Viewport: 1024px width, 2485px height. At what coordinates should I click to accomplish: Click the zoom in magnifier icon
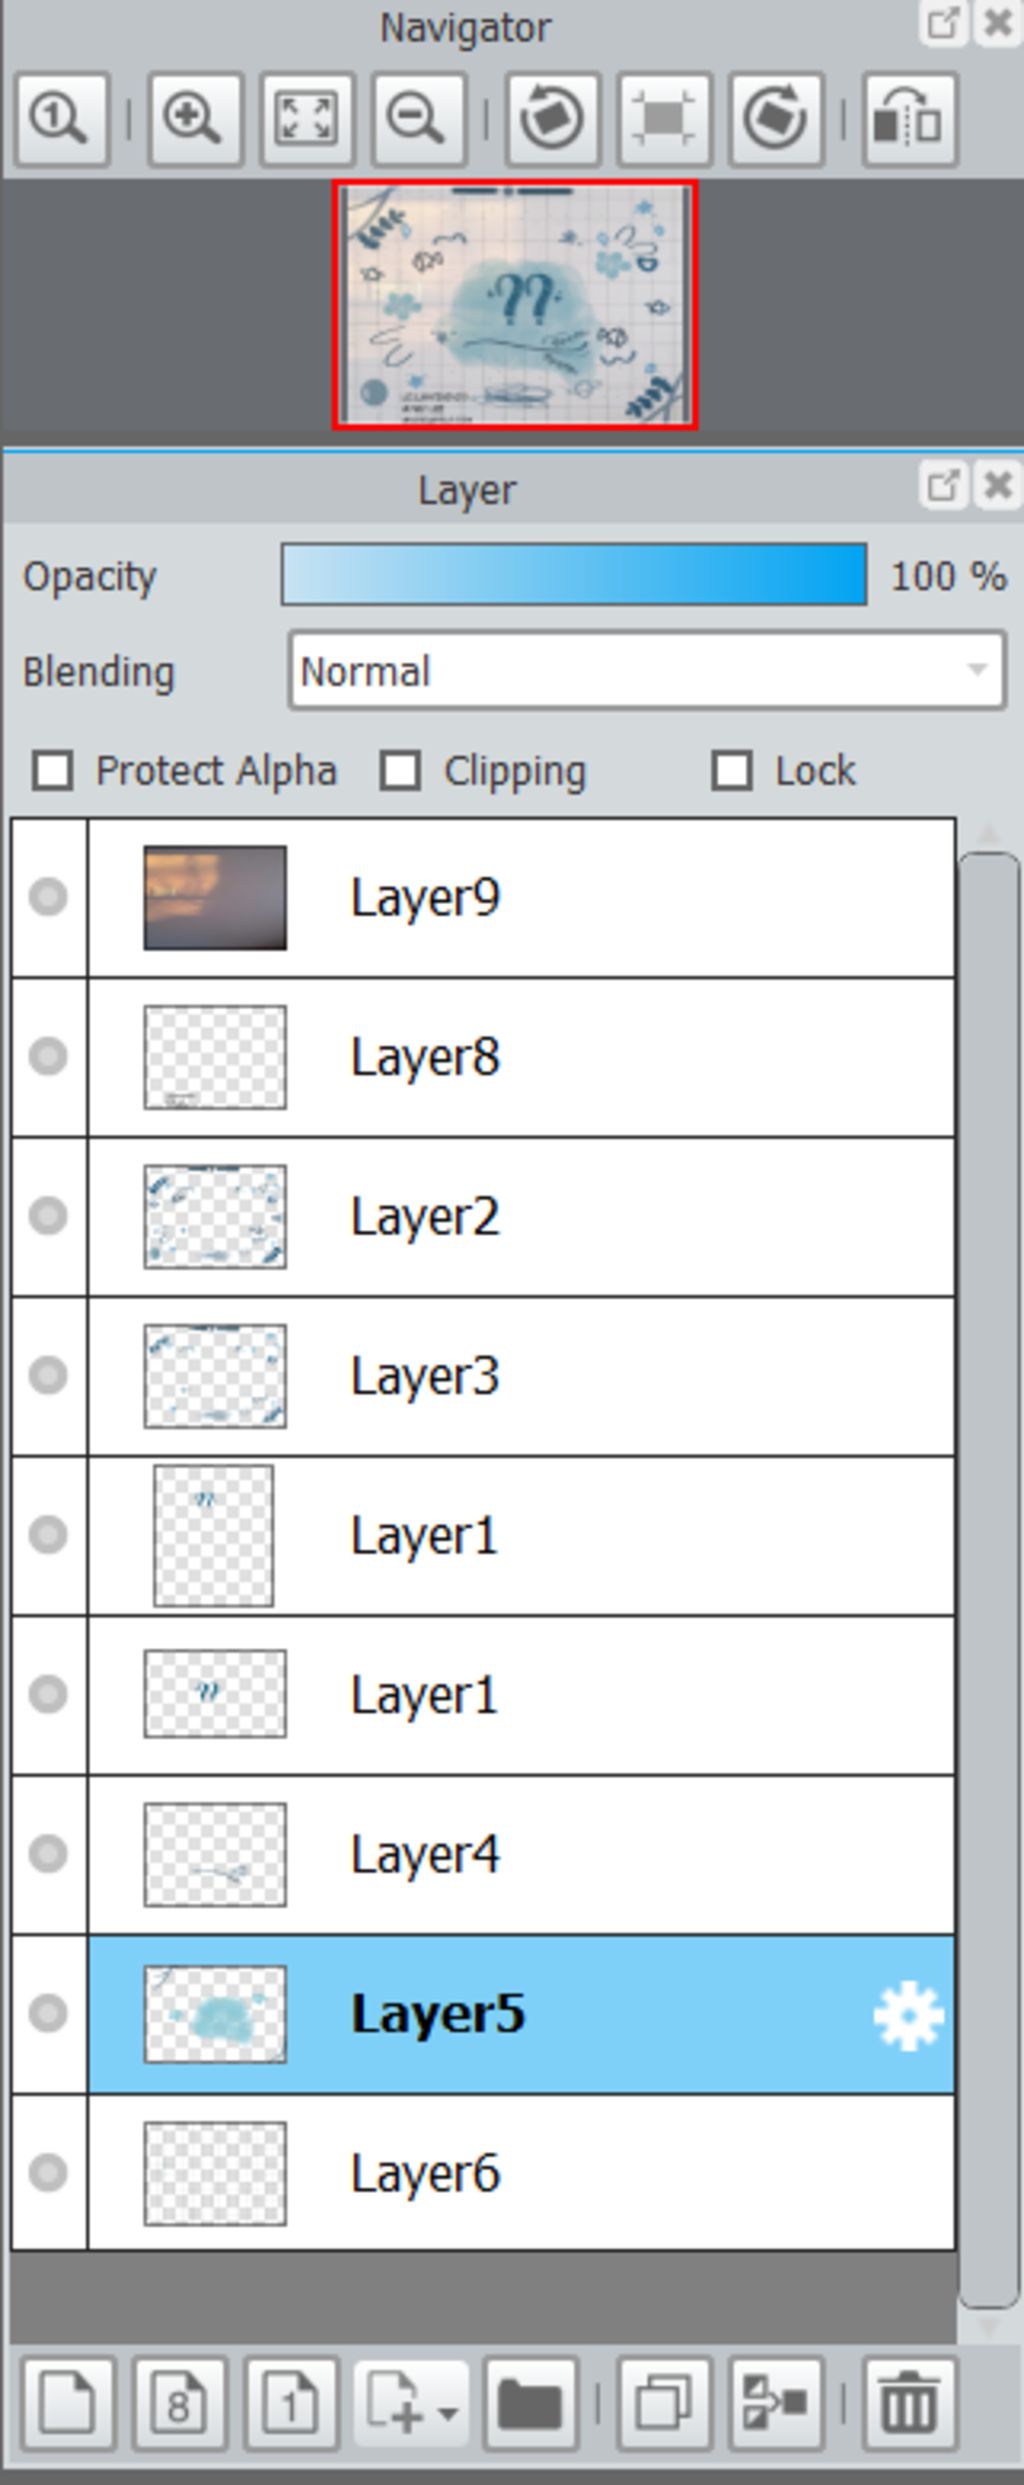pyautogui.click(x=195, y=119)
